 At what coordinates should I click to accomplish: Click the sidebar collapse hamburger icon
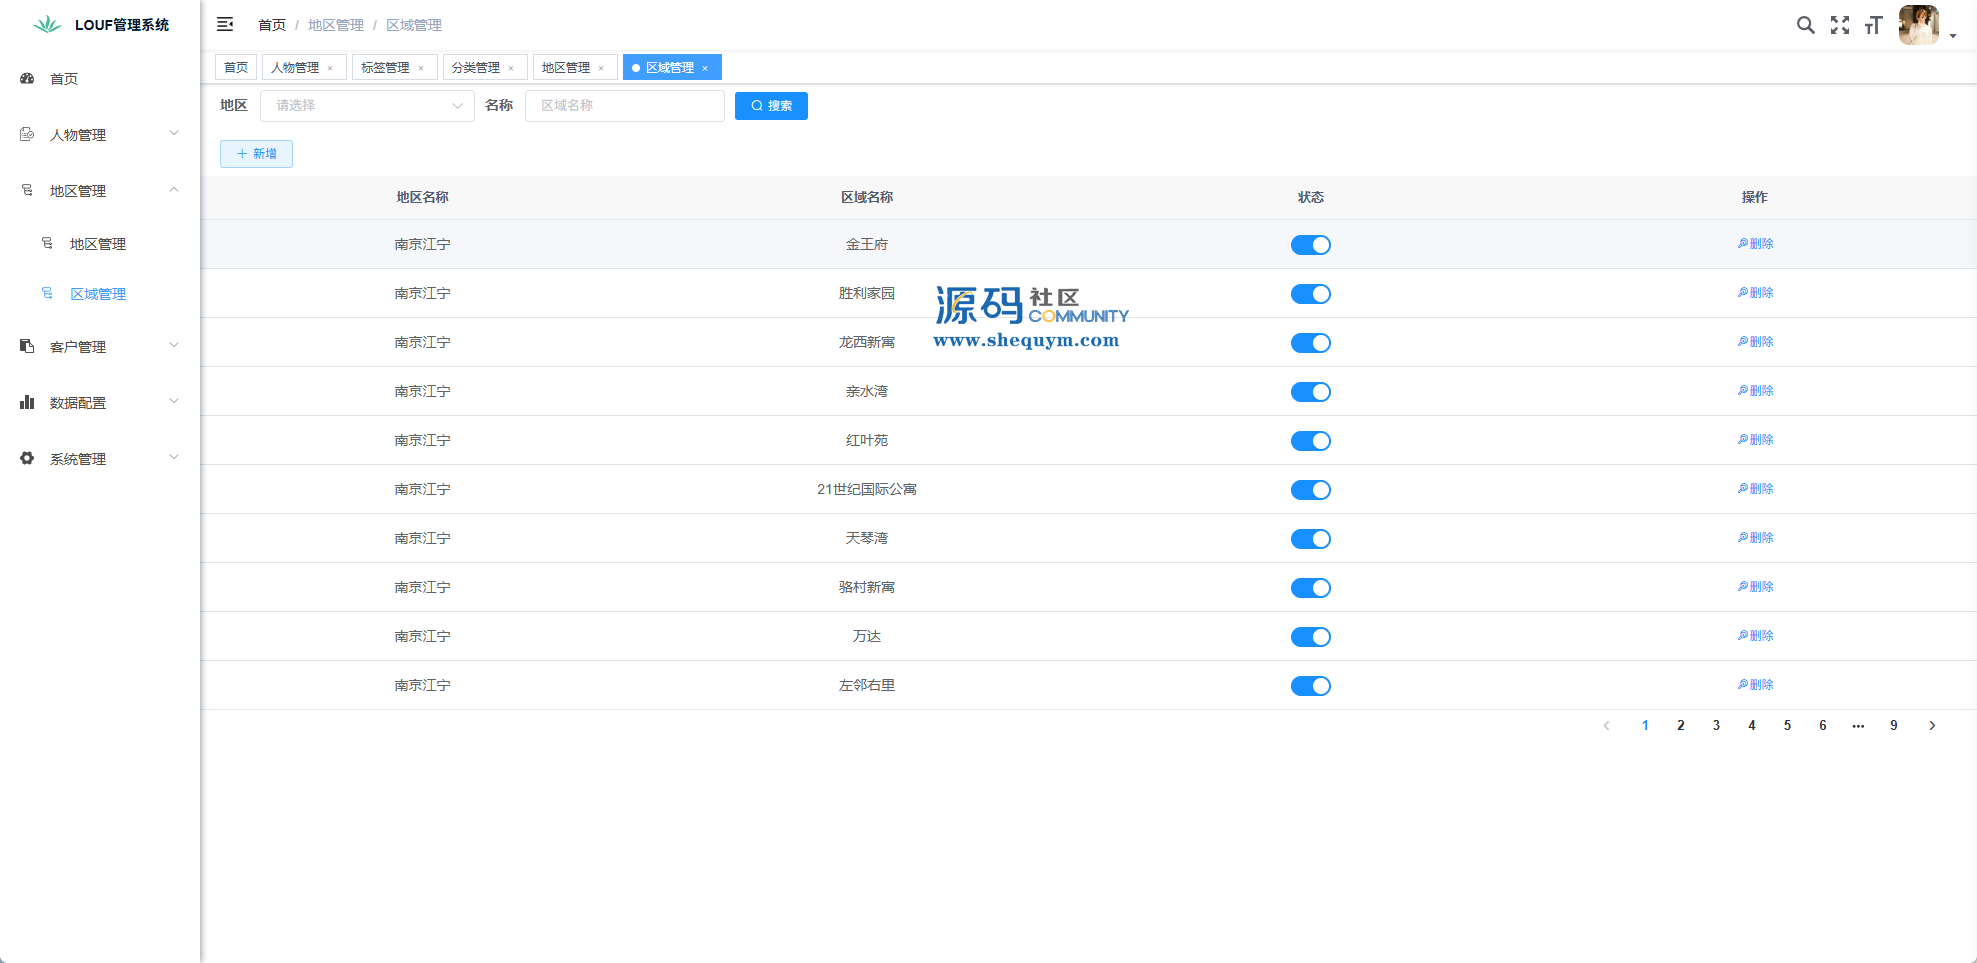(225, 24)
